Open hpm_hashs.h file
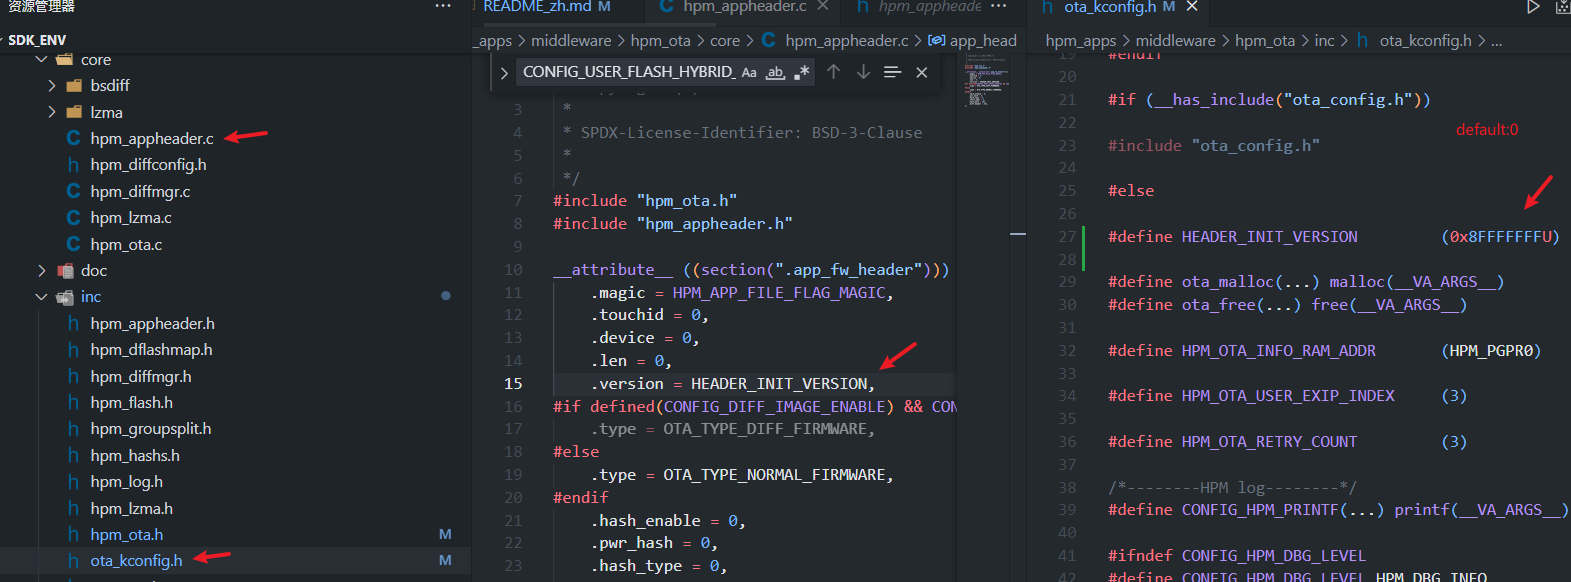The image size is (1571, 582). 135,456
